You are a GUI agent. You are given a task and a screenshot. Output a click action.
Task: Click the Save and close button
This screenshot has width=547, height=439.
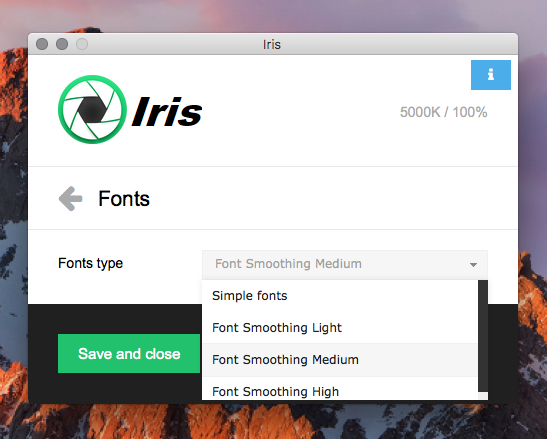[x=129, y=354]
